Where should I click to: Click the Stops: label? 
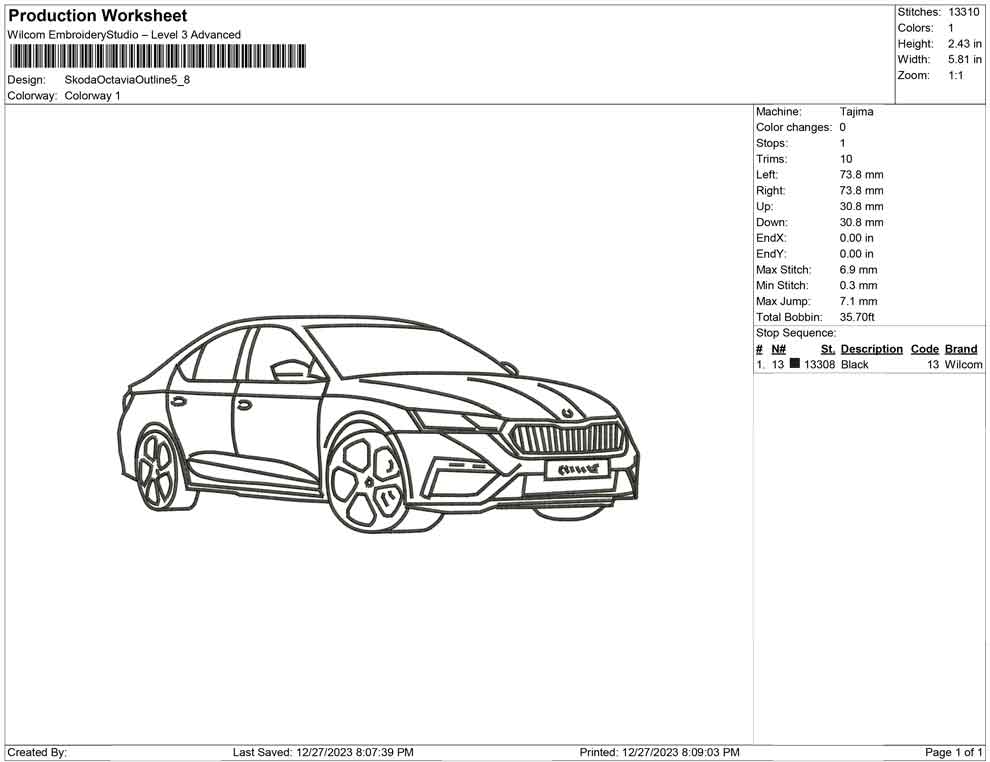[x=772, y=143]
